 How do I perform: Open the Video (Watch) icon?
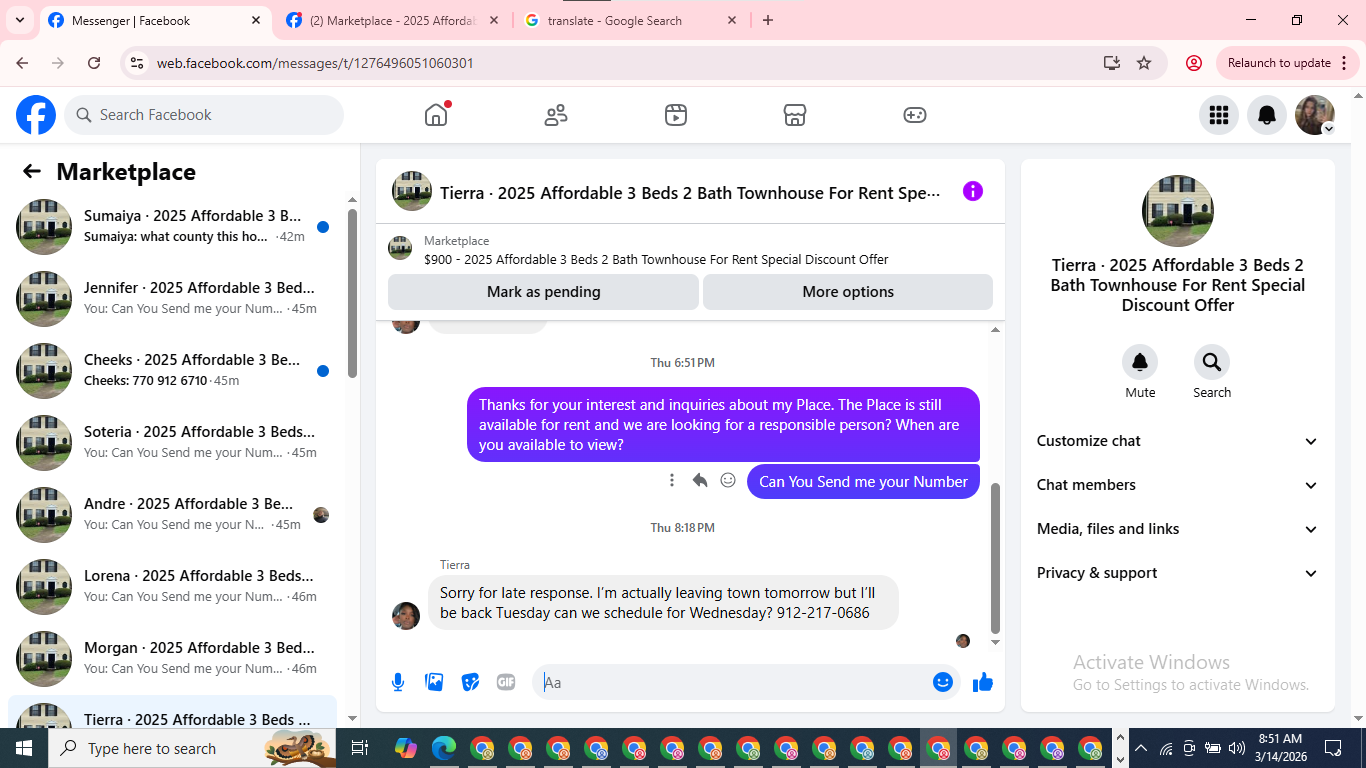[676, 115]
